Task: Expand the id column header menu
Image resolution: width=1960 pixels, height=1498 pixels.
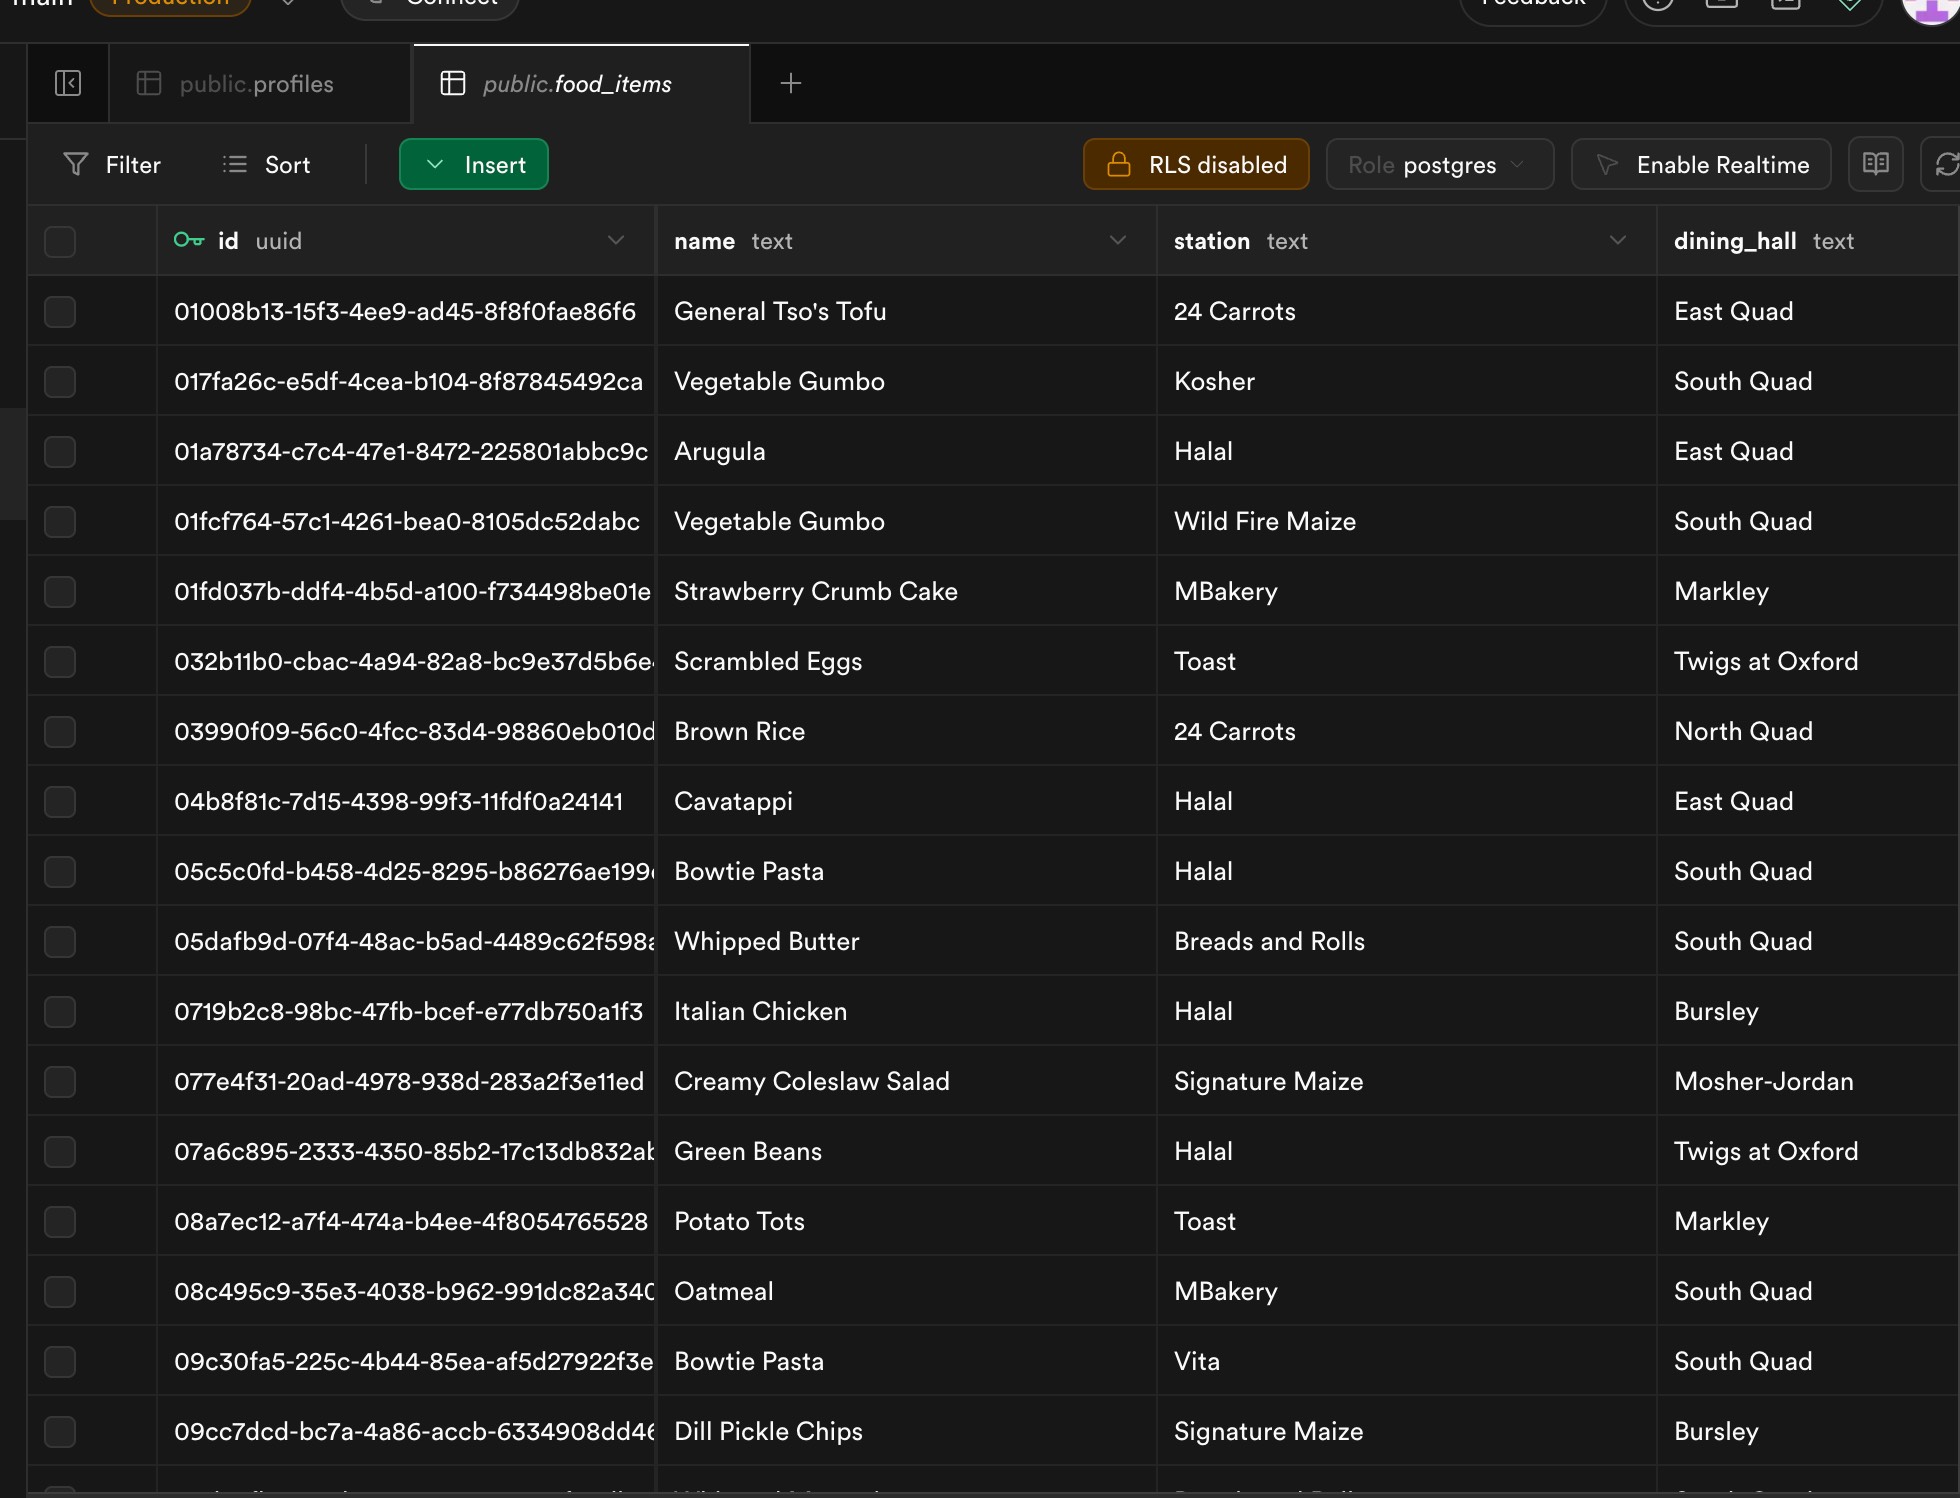Action: tap(616, 240)
